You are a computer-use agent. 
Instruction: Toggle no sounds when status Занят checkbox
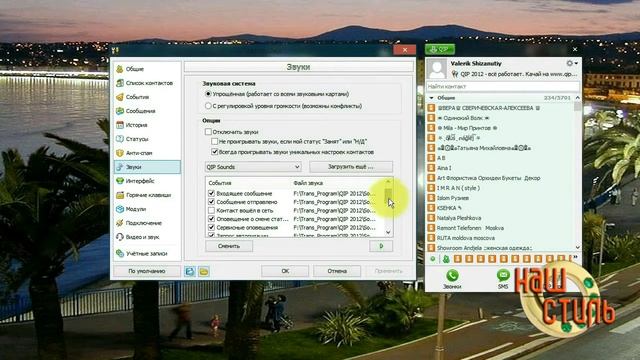(x=215, y=141)
